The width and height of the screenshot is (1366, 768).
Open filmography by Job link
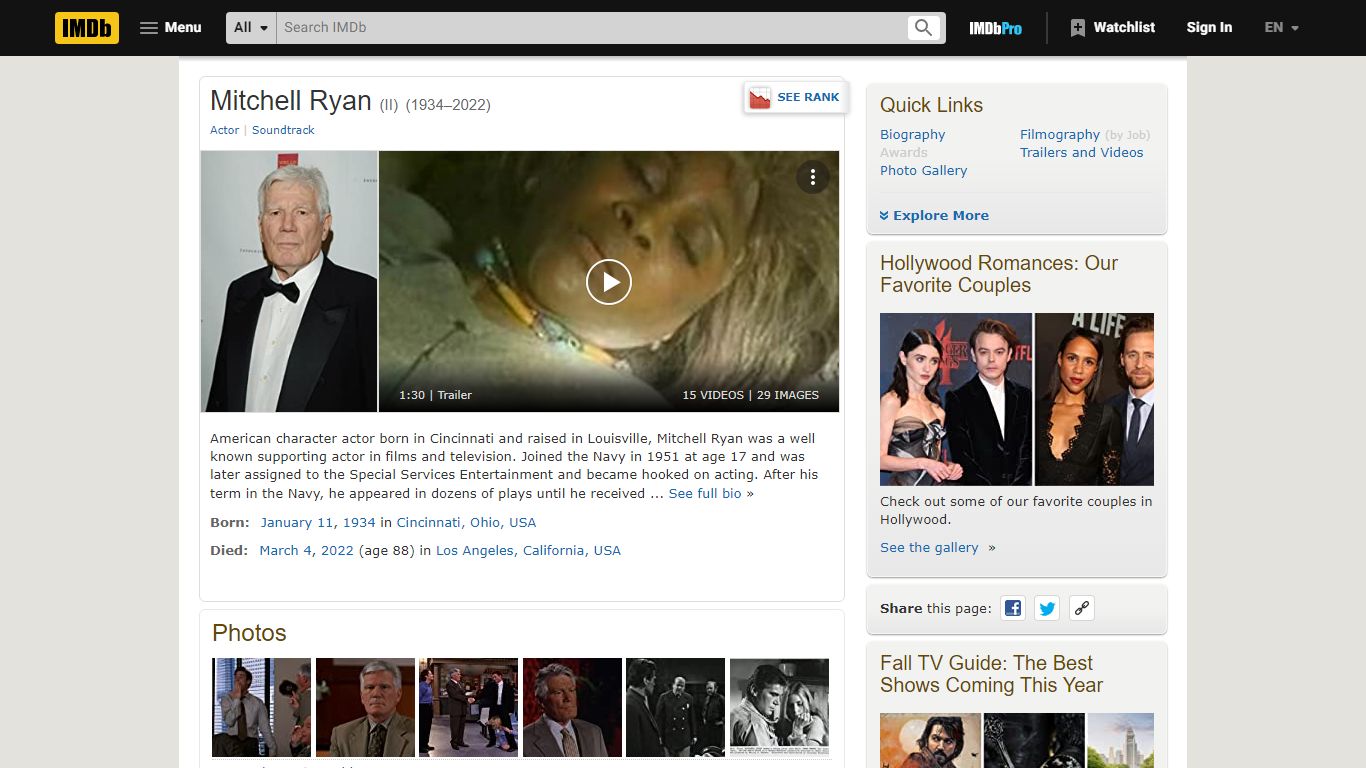pyautogui.click(x=1128, y=135)
